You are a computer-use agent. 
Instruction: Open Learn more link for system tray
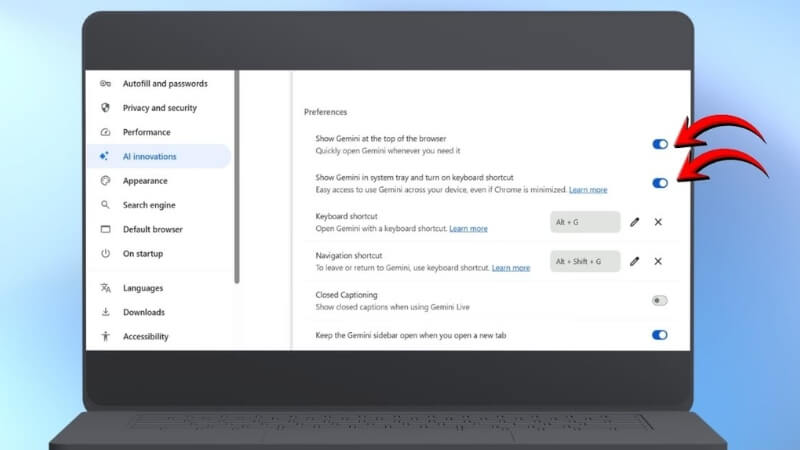(588, 190)
